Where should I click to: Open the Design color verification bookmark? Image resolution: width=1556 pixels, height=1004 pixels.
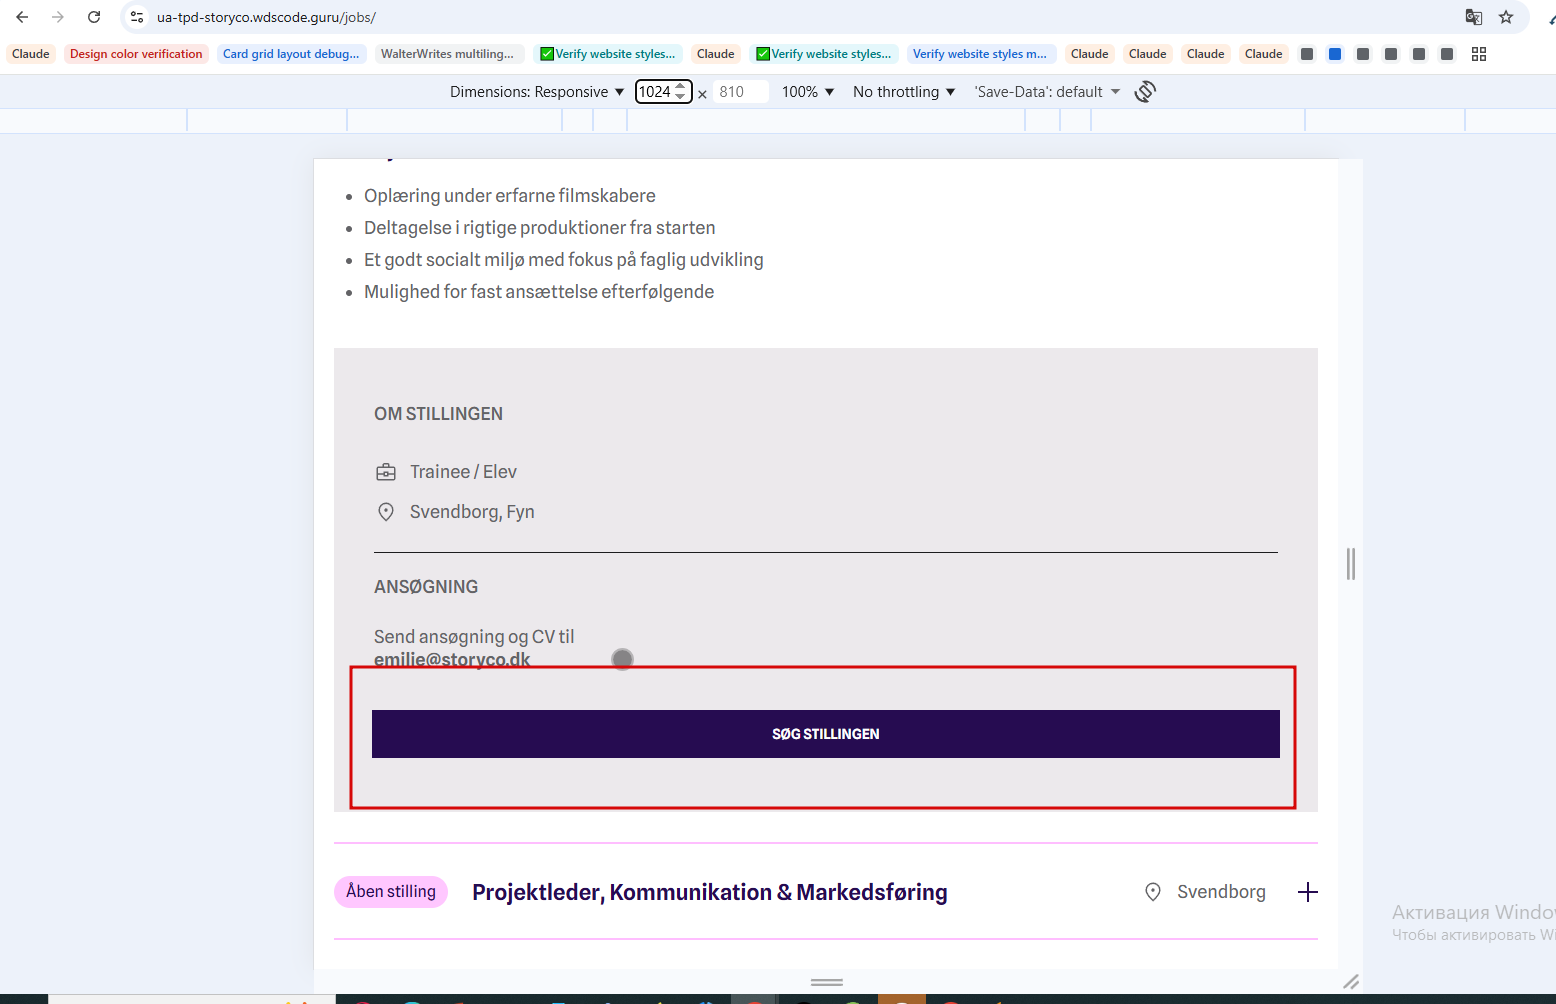(136, 54)
